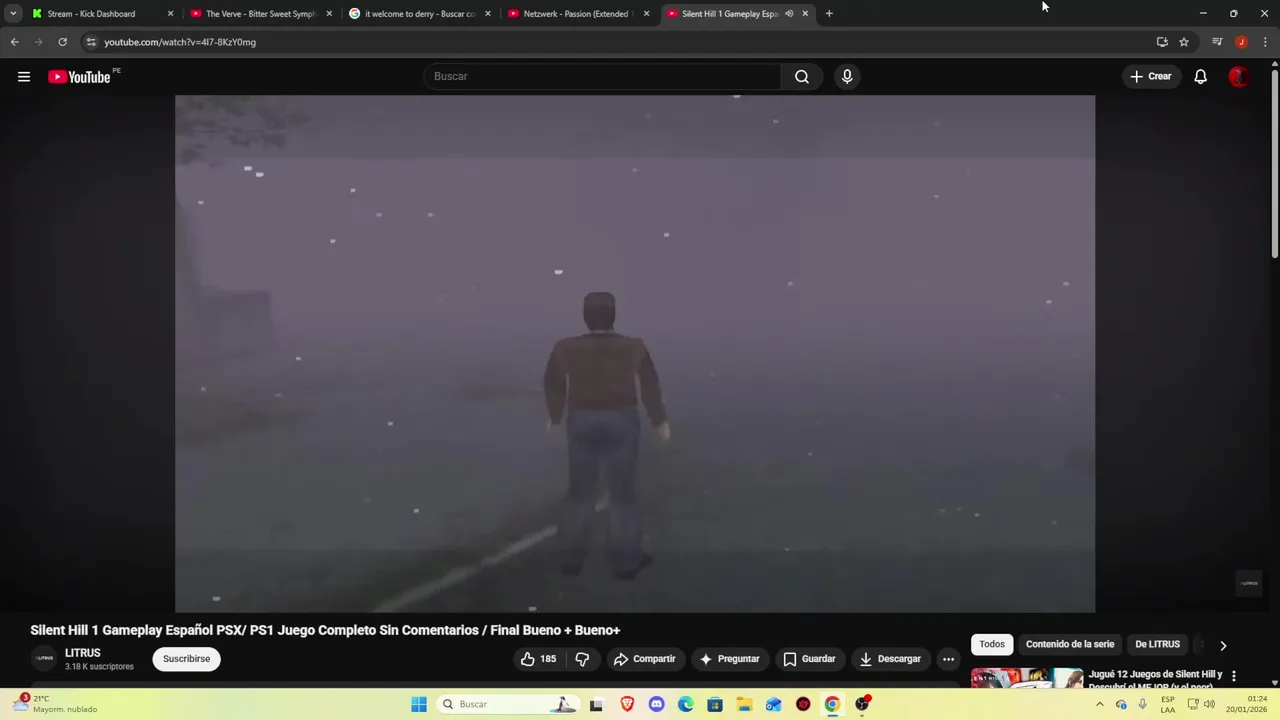View site information icon in address bar
1280x720 pixels.
91,42
